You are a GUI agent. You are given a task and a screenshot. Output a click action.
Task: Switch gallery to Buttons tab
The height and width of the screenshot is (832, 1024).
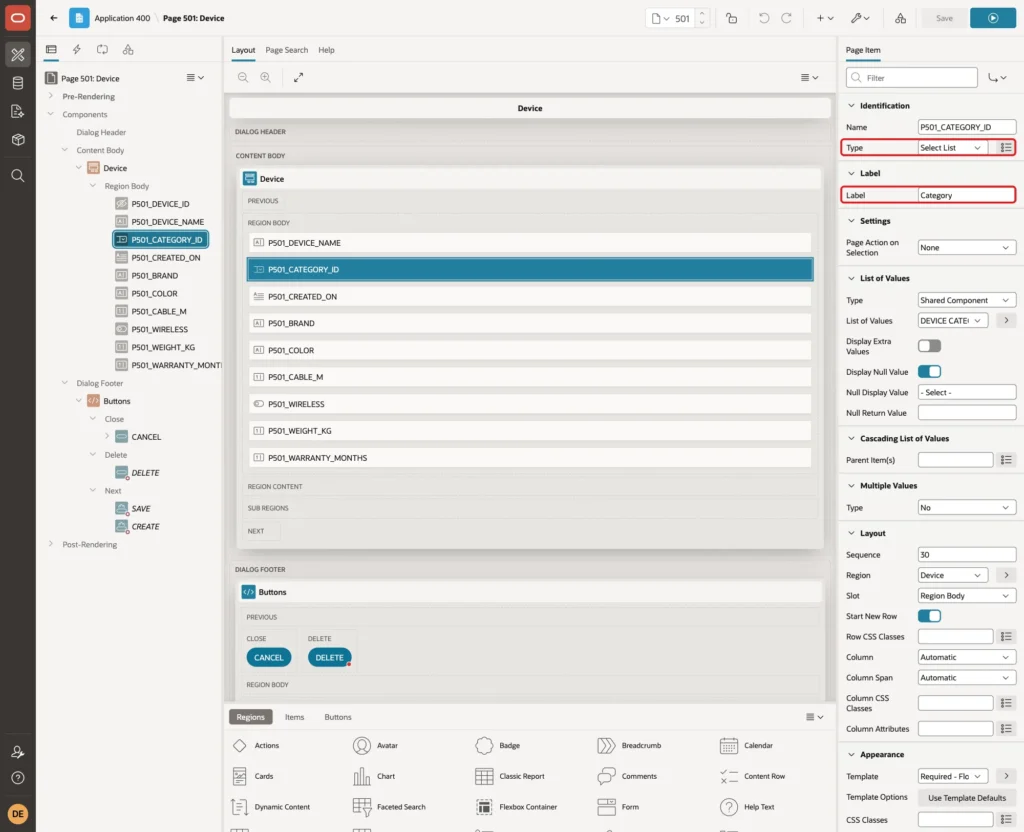pos(338,717)
